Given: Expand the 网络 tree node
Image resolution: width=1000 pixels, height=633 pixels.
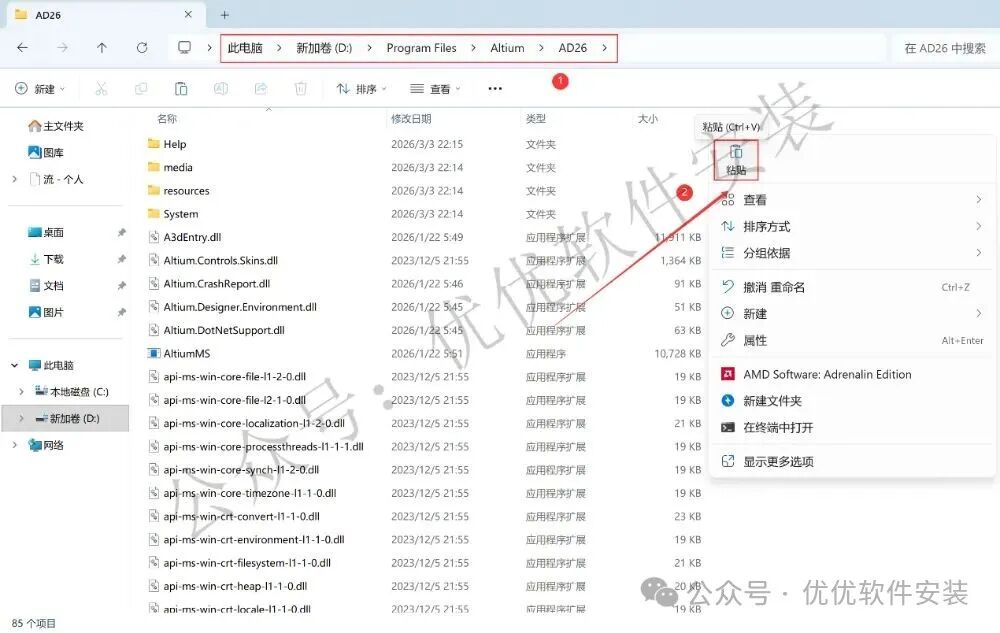Looking at the screenshot, I should [15, 445].
